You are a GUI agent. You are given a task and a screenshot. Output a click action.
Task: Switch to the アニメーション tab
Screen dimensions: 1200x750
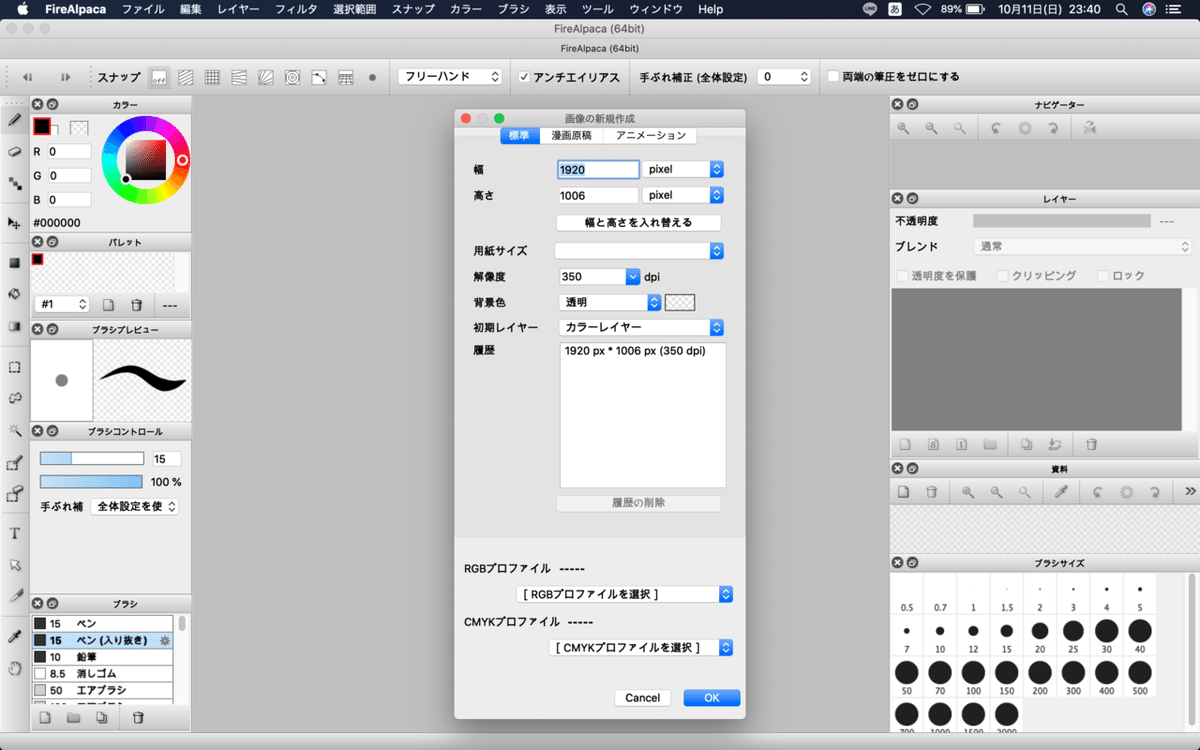point(651,136)
